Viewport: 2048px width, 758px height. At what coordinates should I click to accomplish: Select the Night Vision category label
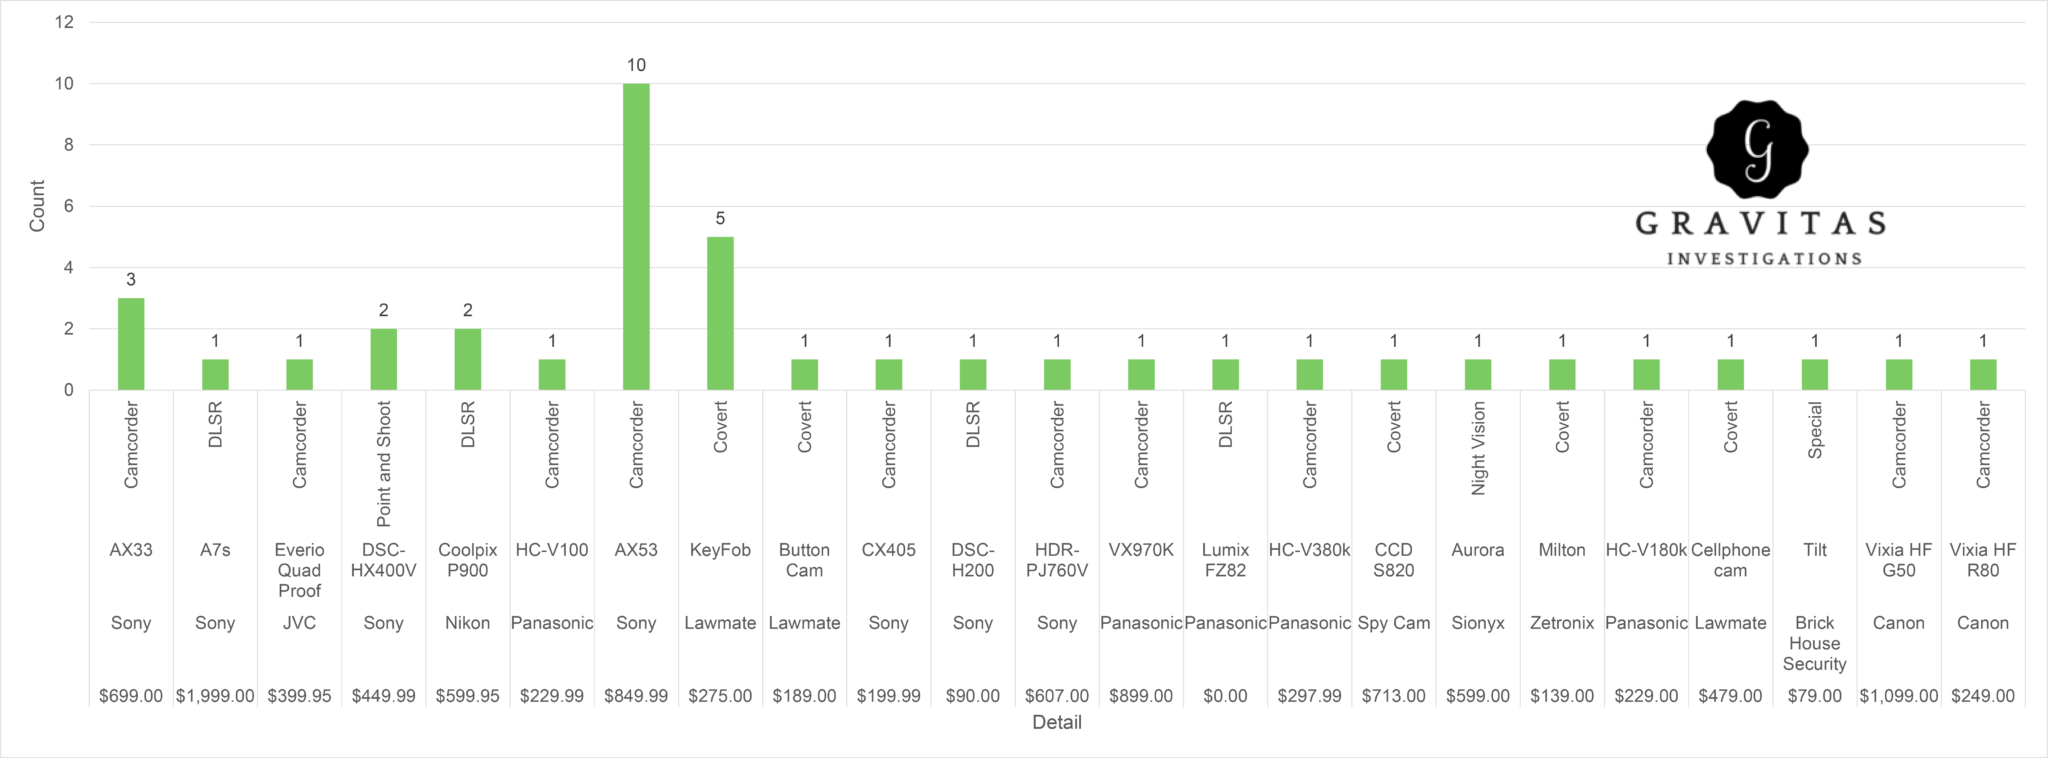click(x=1478, y=448)
